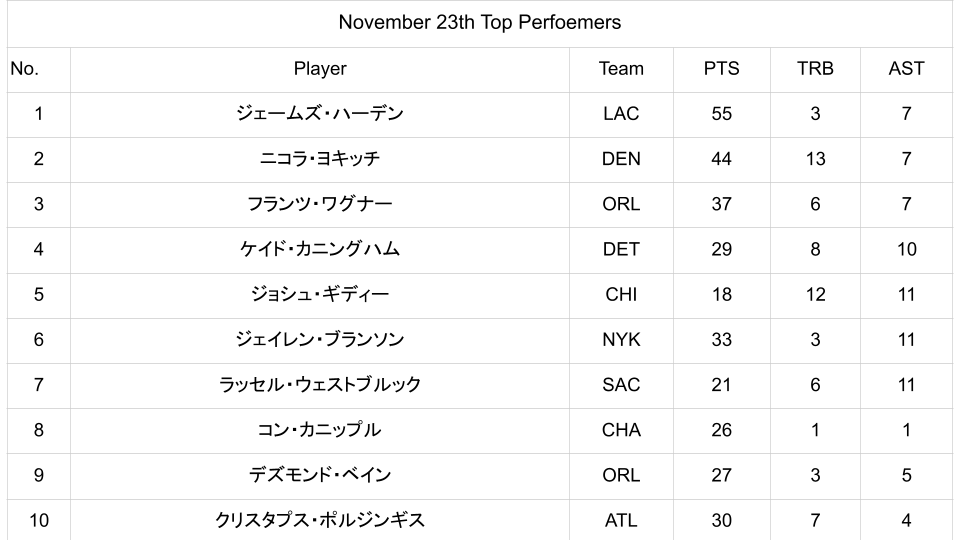Select player cell ケイド・カニングハム
This screenshot has height=540, width=960.
[x=320, y=249]
